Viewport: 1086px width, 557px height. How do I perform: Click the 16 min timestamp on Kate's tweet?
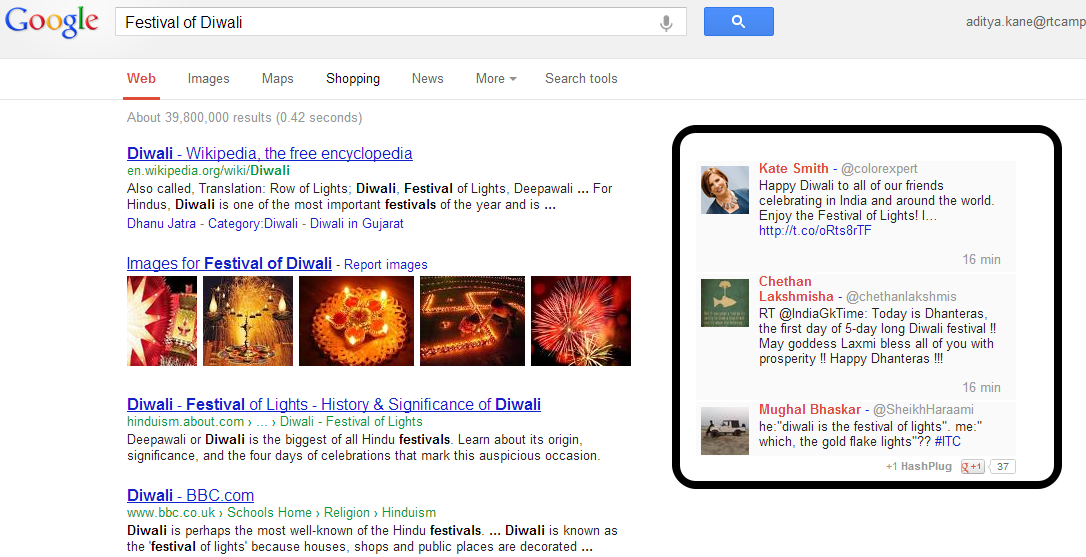point(981,259)
